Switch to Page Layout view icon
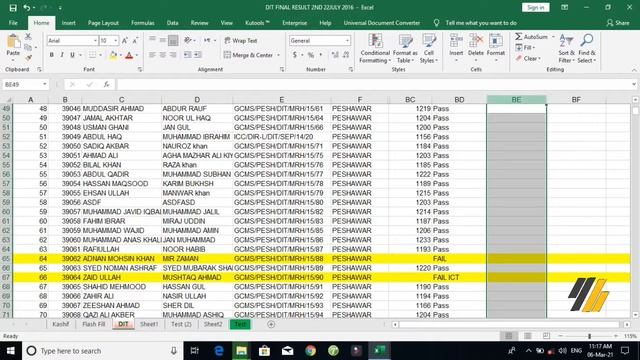 [527, 336]
